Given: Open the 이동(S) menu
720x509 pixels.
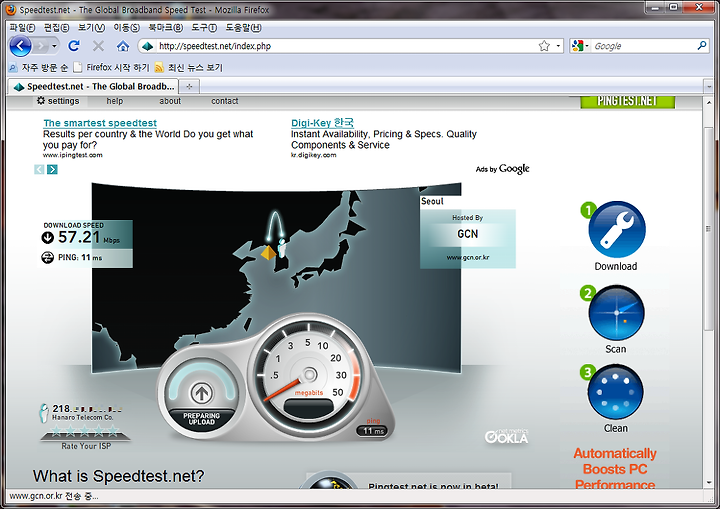Looking at the screenshot, I should pos(126,28).
